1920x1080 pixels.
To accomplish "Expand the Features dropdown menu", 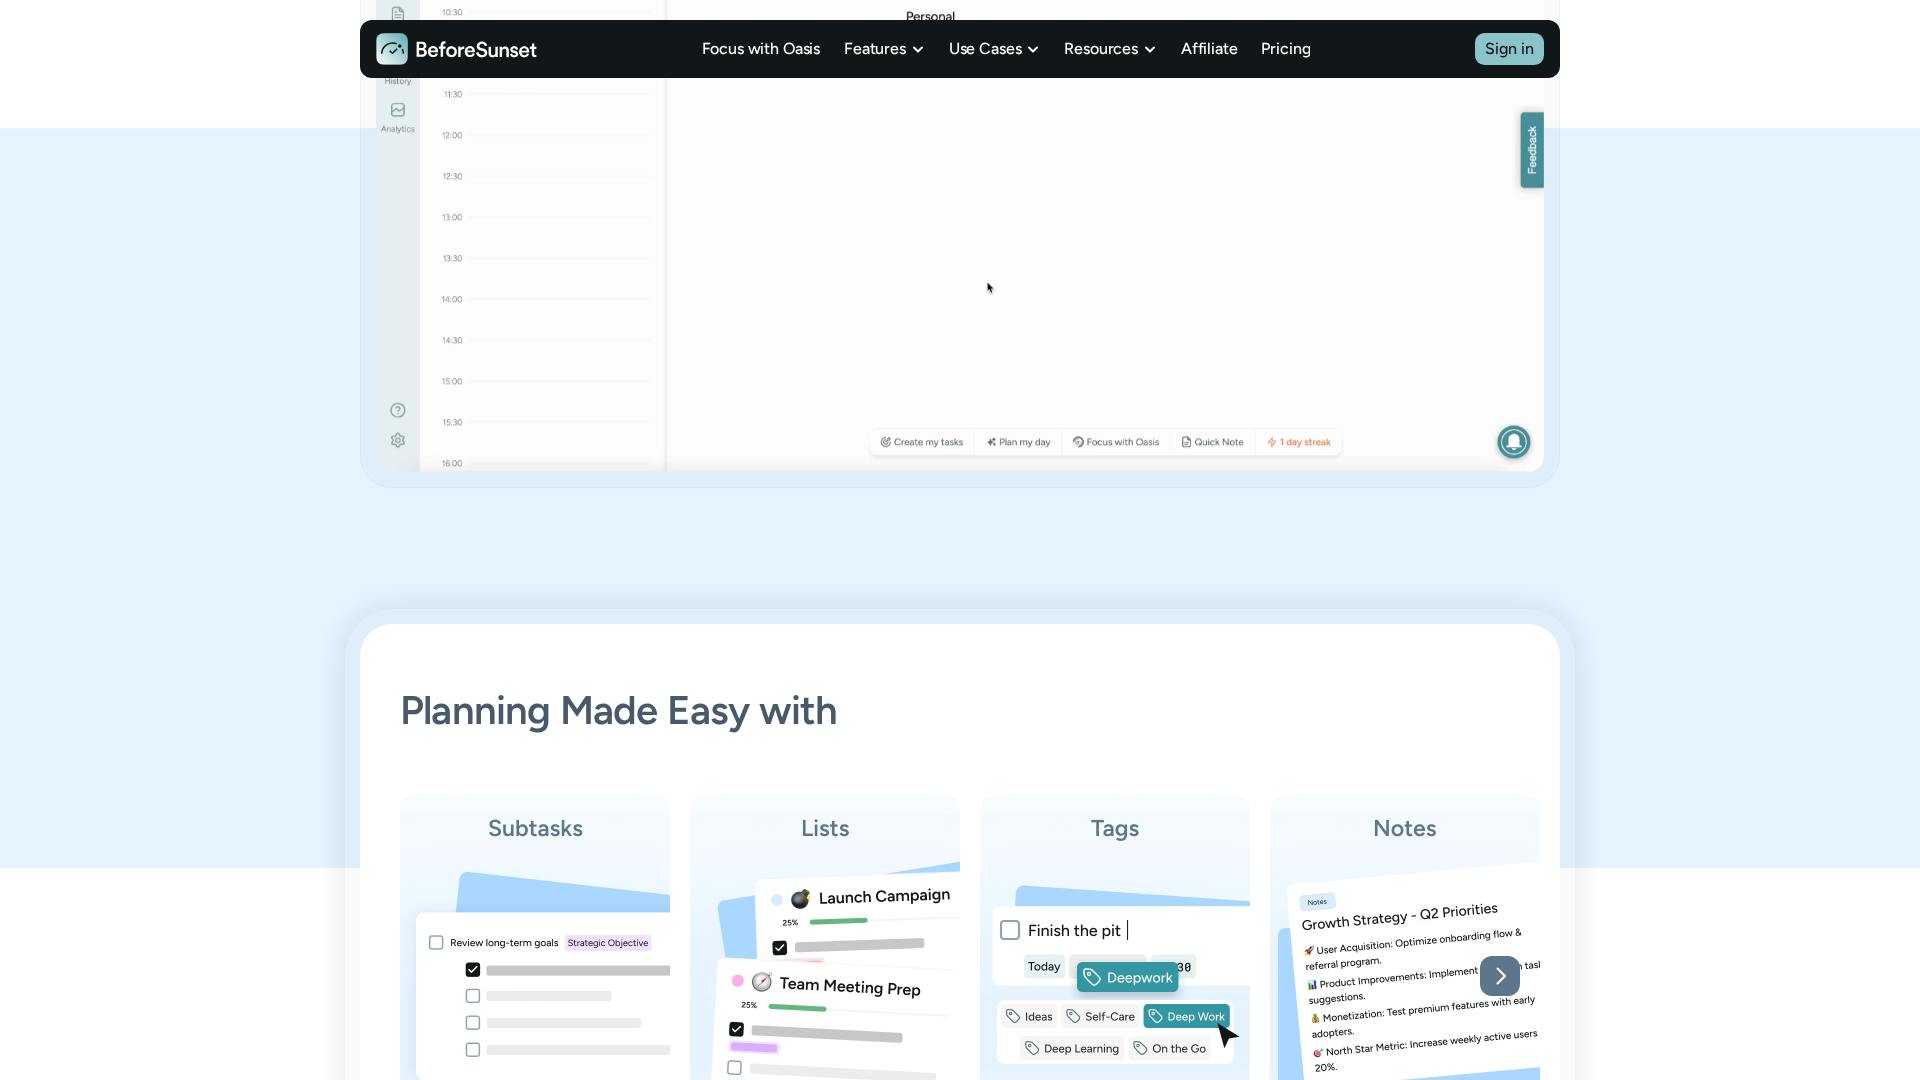I will point(883,49).
